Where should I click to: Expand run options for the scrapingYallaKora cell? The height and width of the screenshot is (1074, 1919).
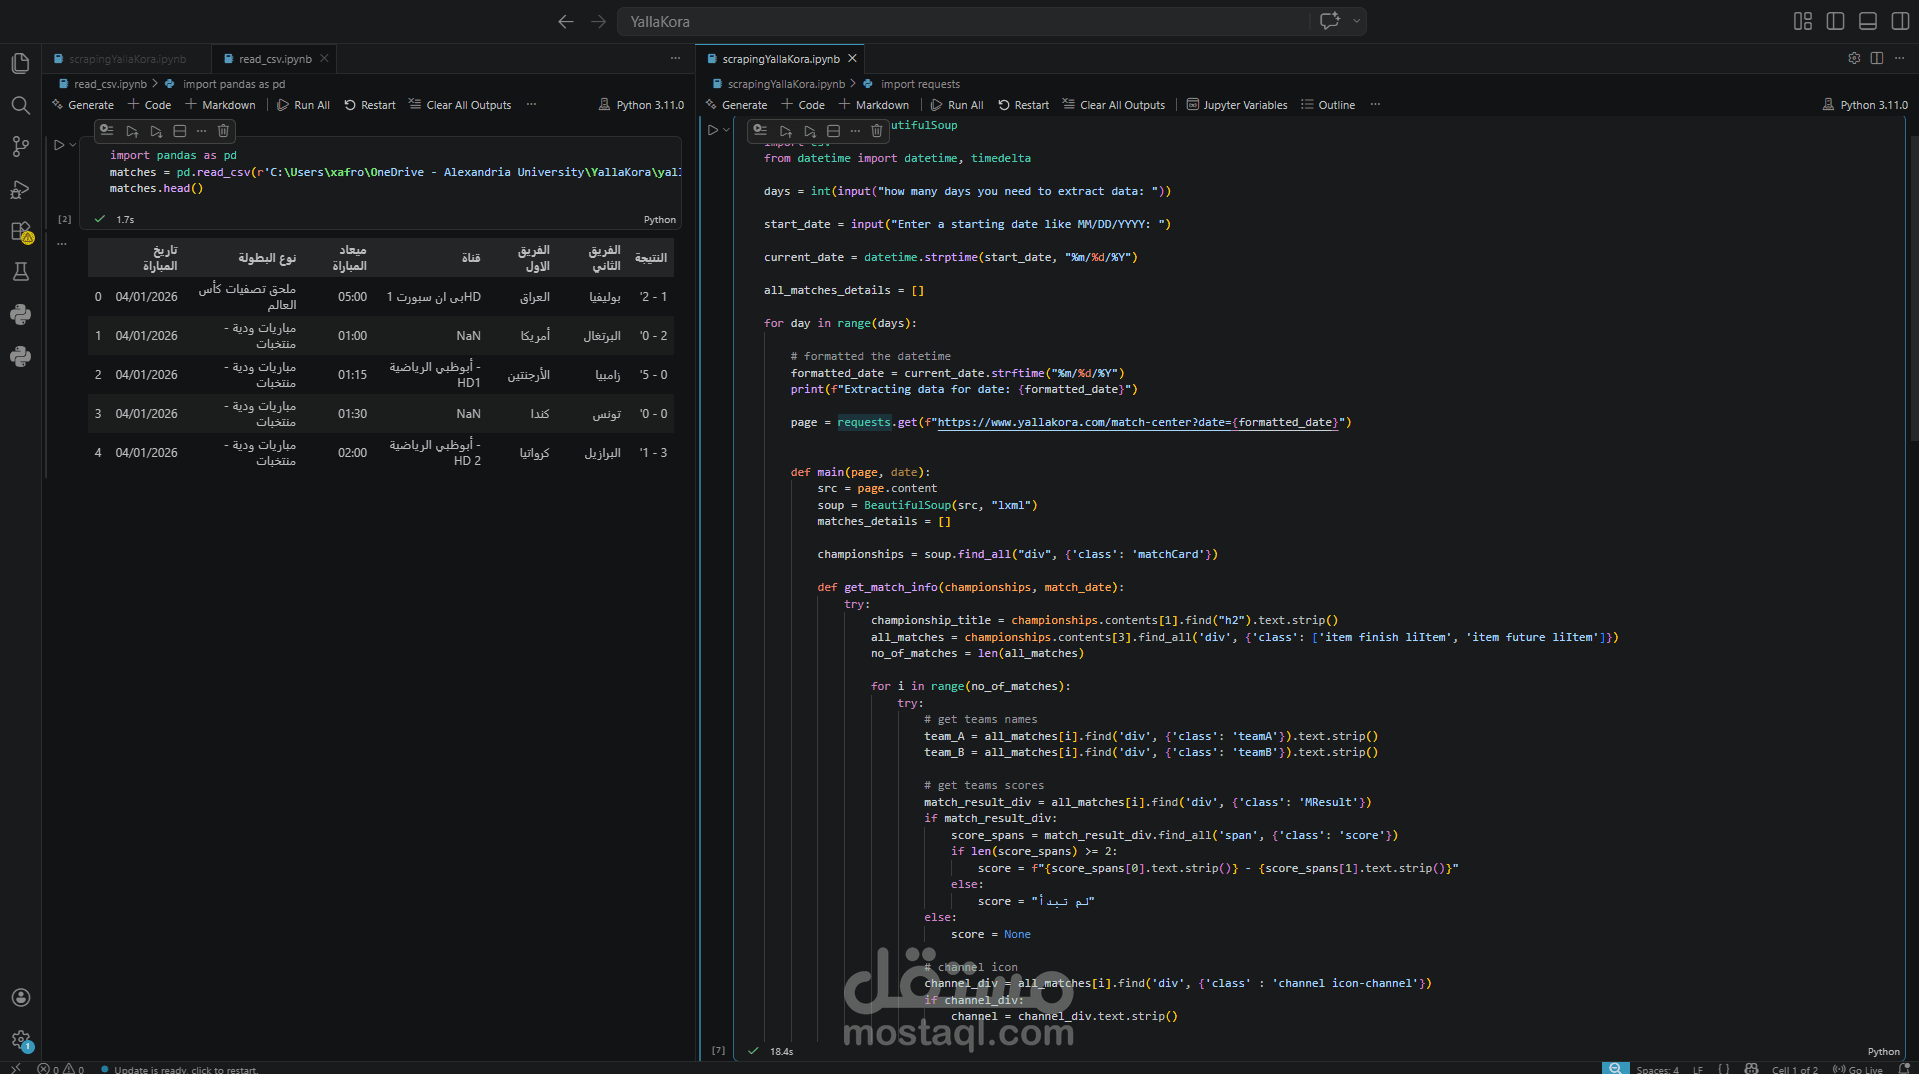[x=726, y=130]
